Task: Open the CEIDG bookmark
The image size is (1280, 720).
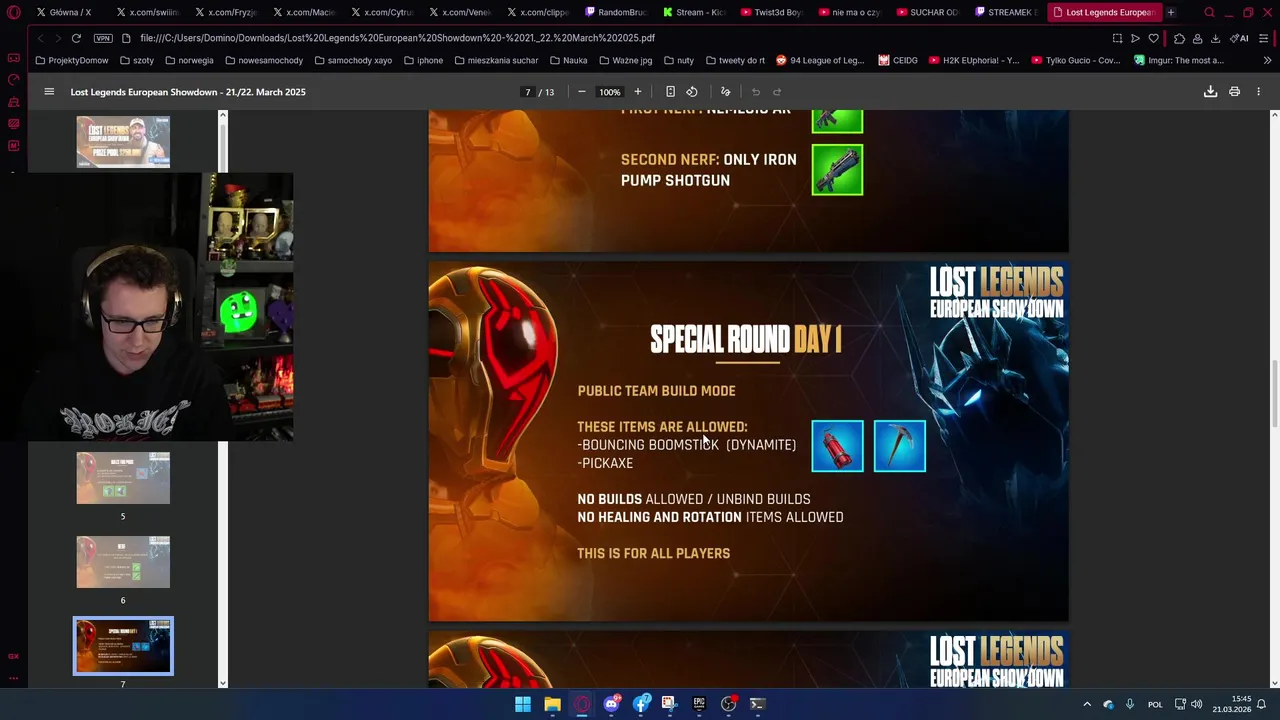Action: pos(898,60)
